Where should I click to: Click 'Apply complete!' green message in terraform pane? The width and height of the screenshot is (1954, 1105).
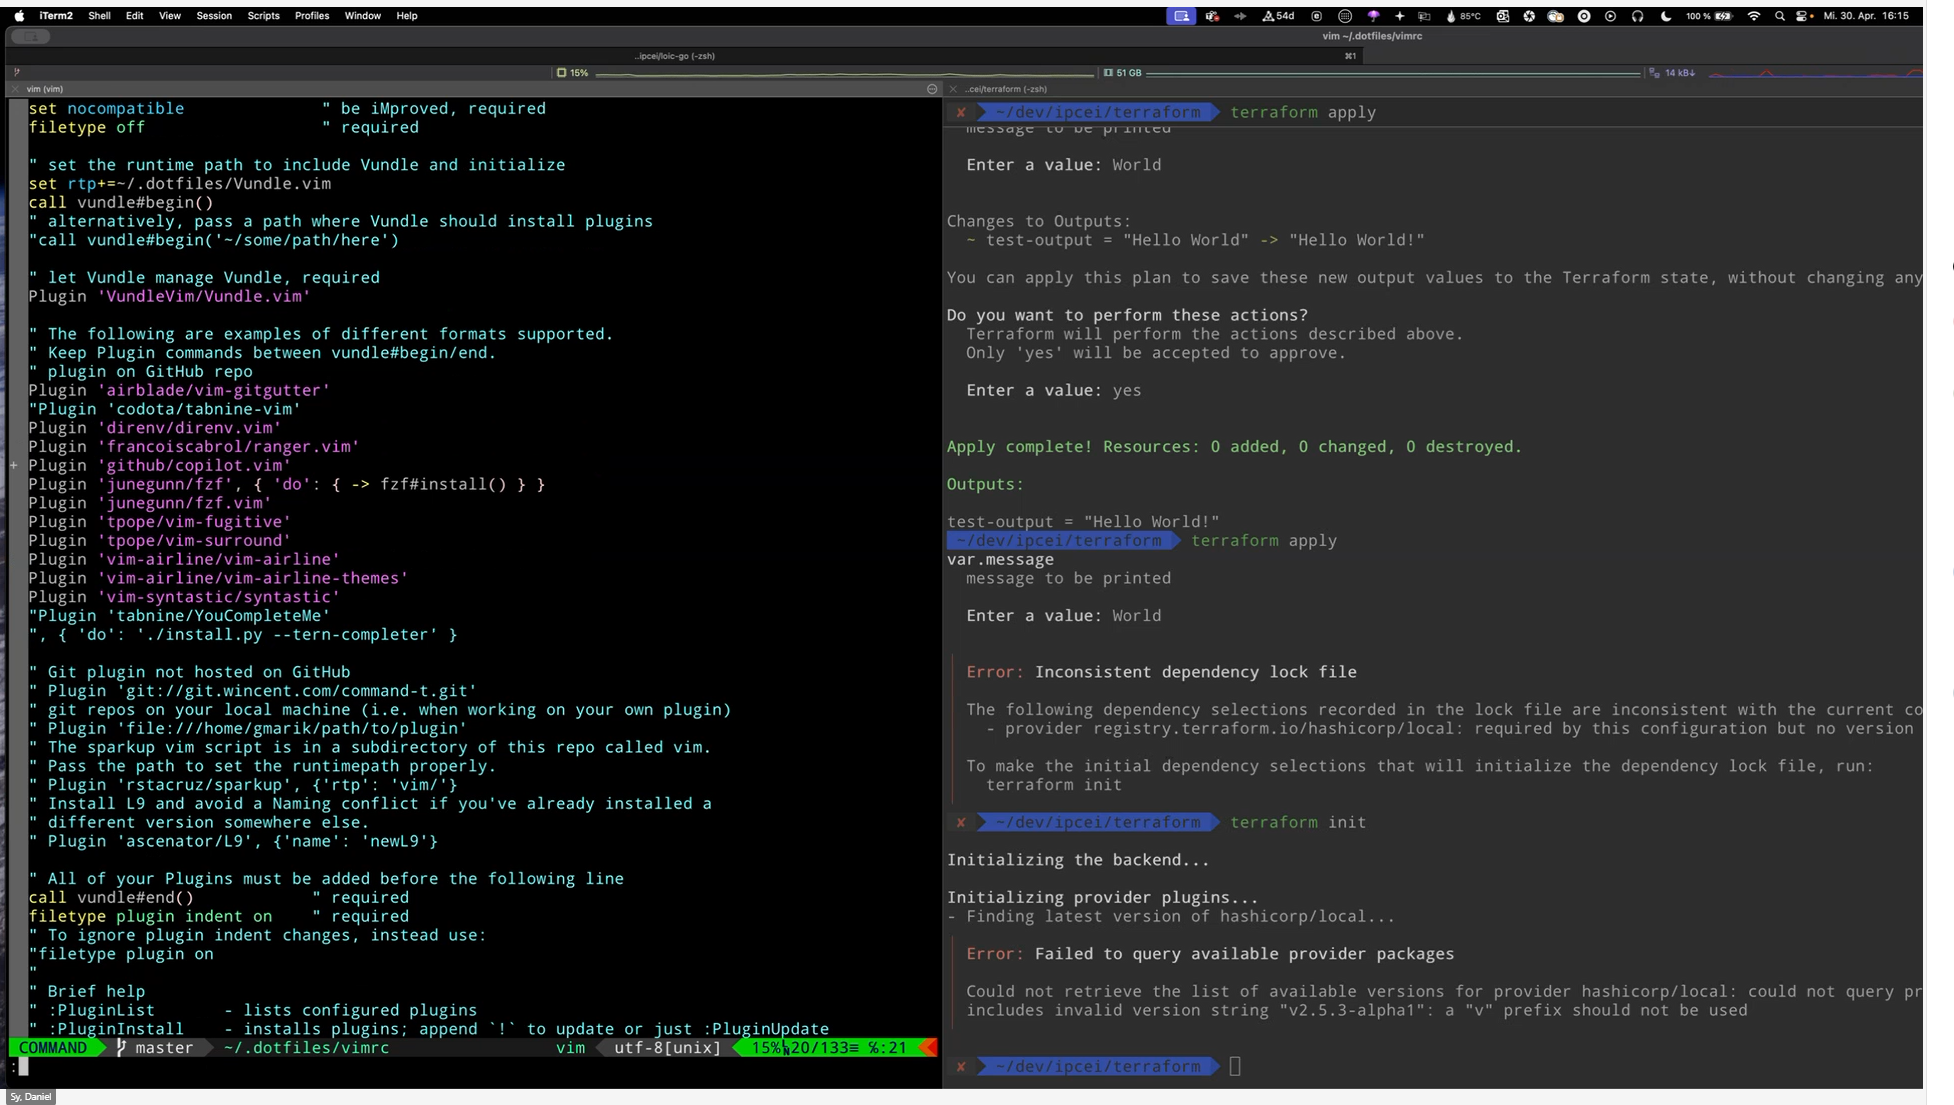coord(1019,447)
